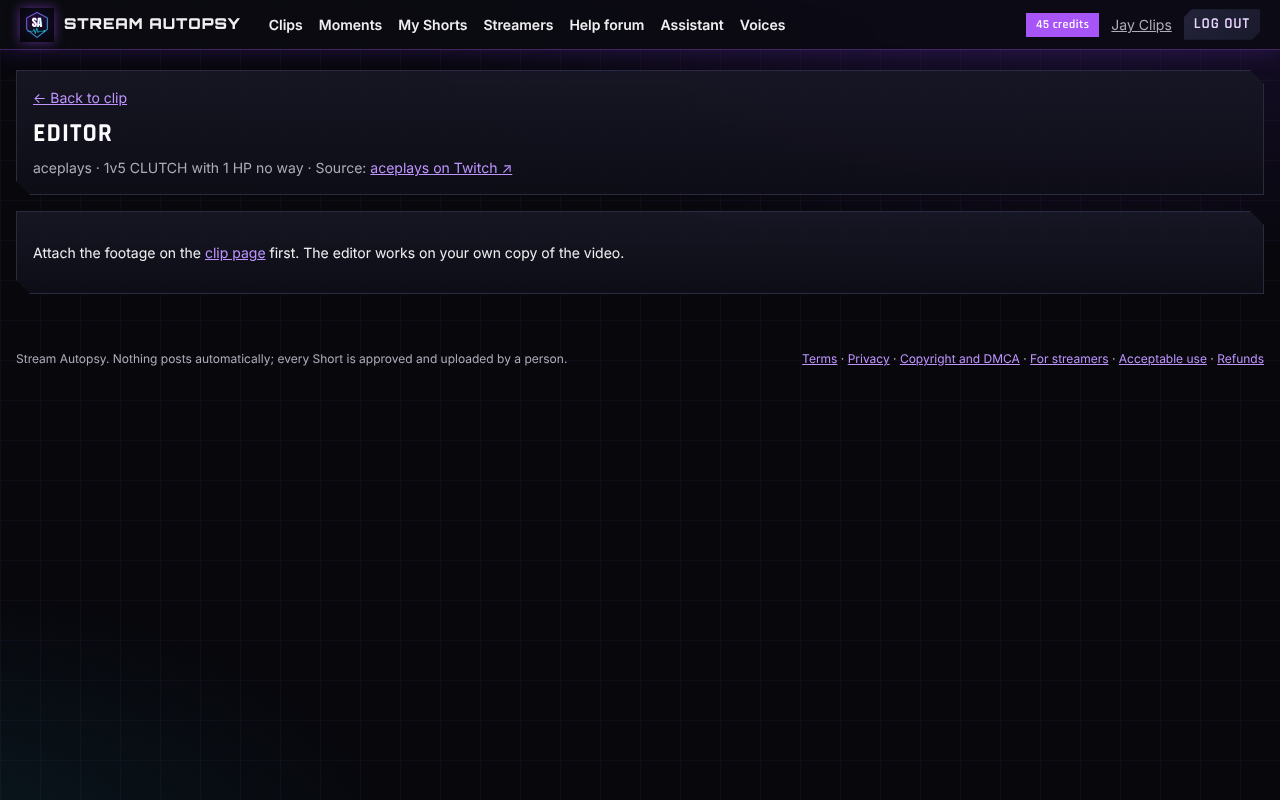Open Copyright and DMCA link
Viewport: 1280px width, 800px height.
(960, 359)
